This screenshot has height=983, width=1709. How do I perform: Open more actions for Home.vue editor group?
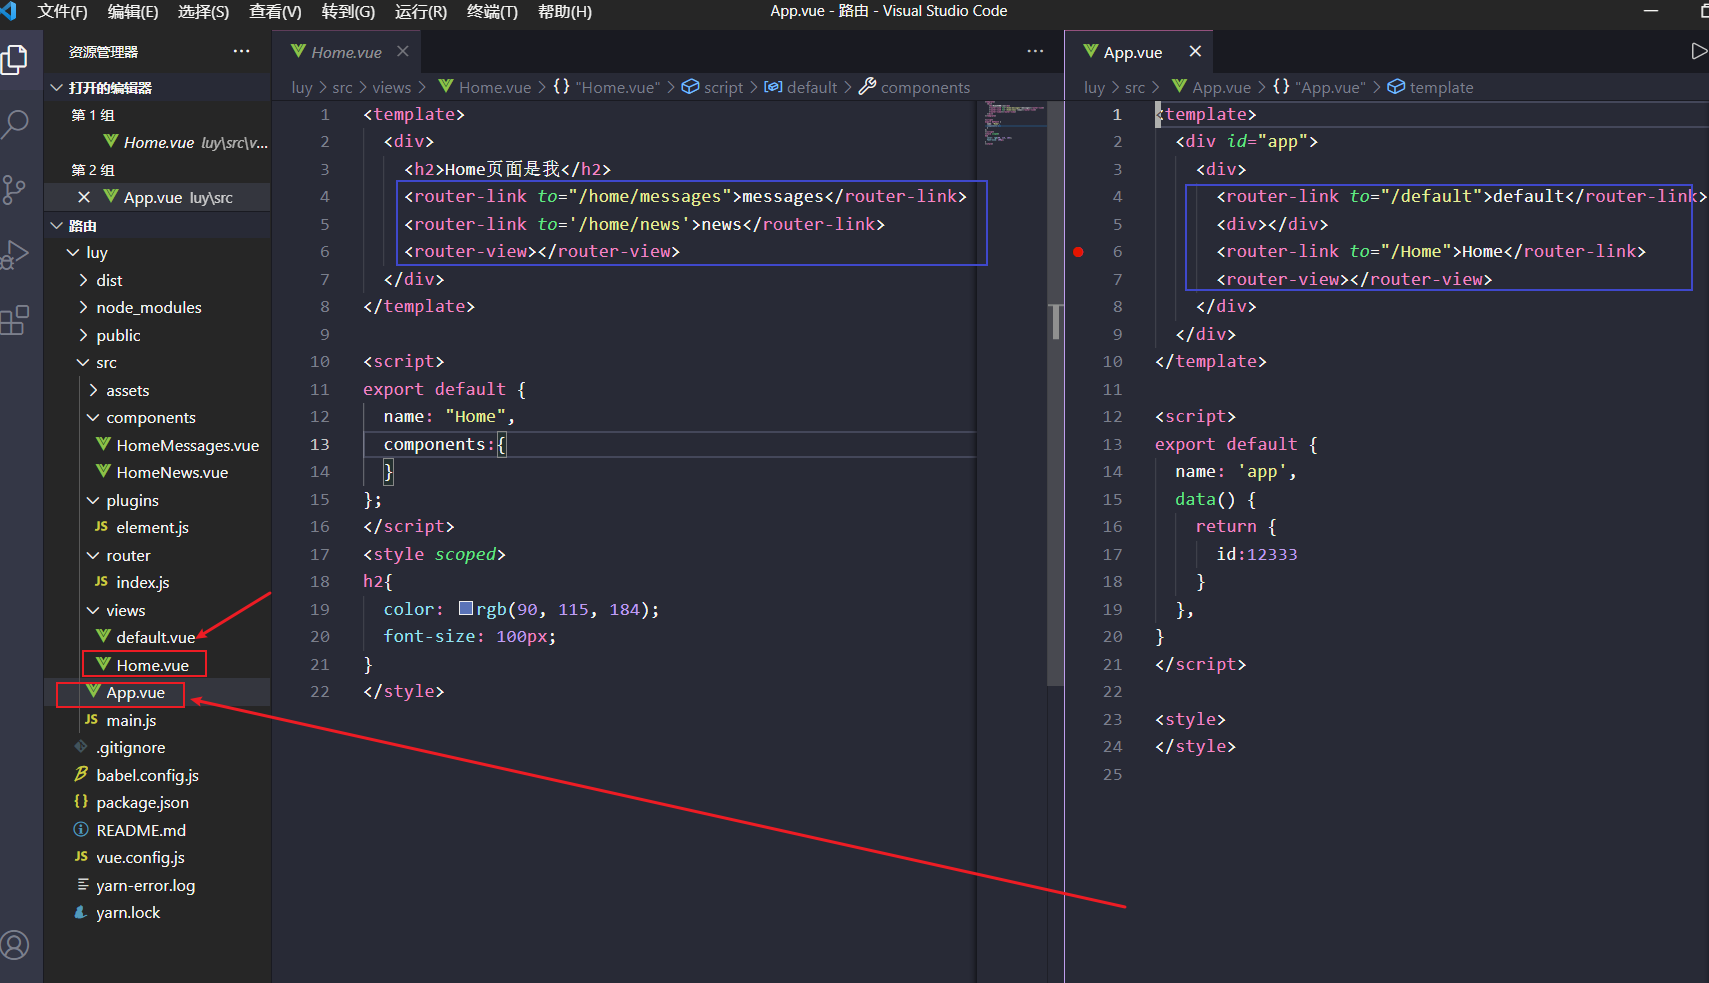1035,51
